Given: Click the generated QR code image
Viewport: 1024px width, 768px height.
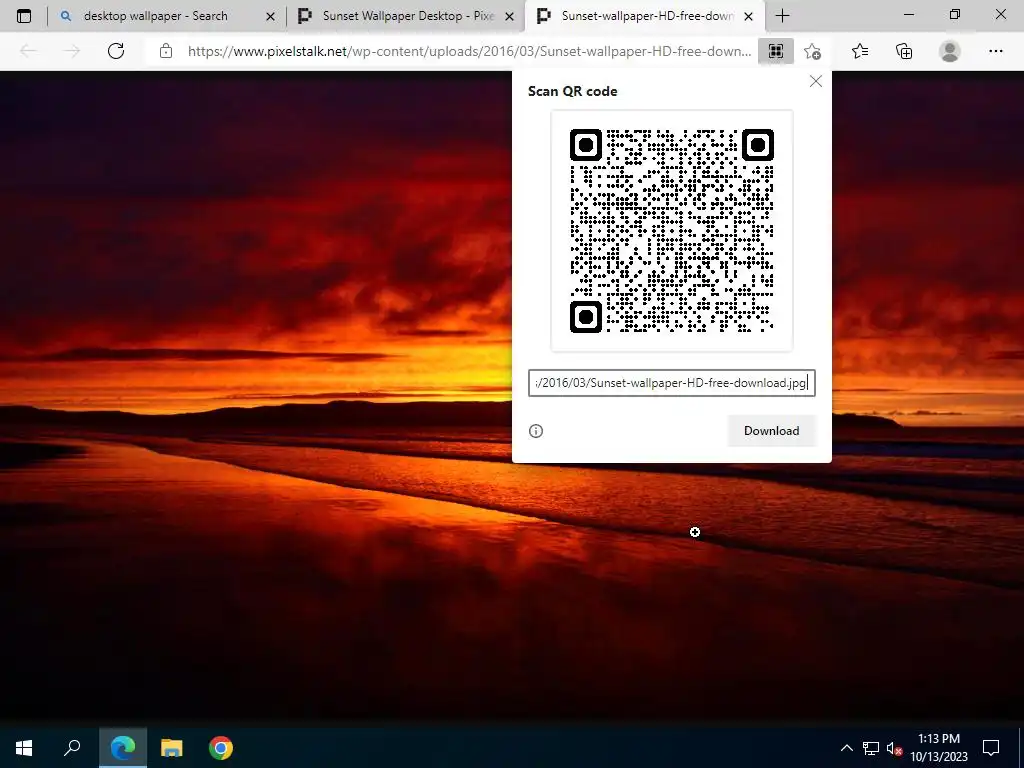Looking at the screenshot, I should tap(672, 231).
